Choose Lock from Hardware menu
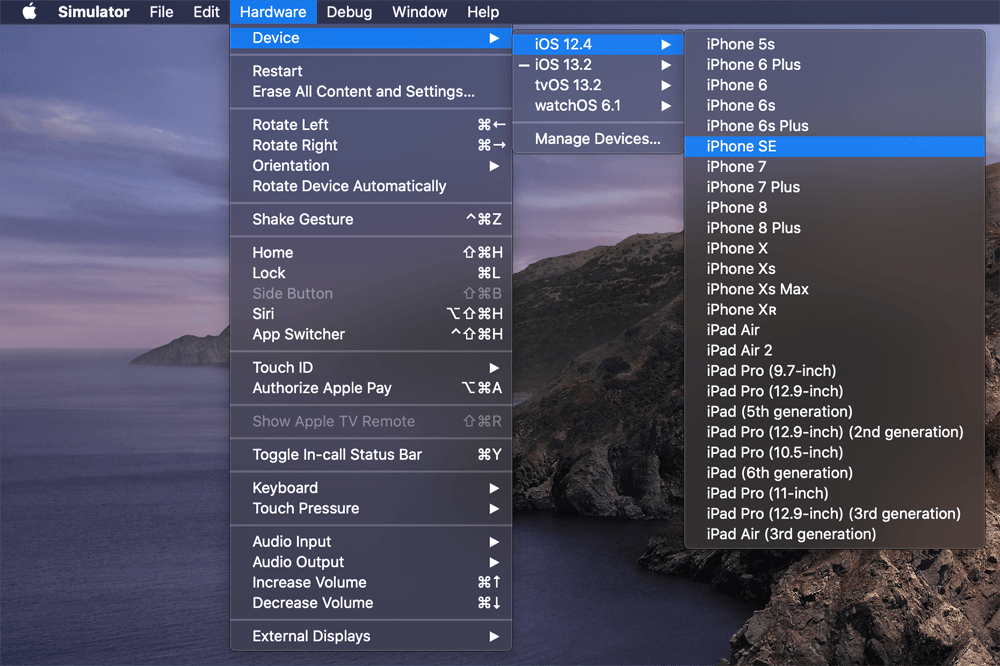The height and width of the screenshot is (666, 1000). pos(371,273)
